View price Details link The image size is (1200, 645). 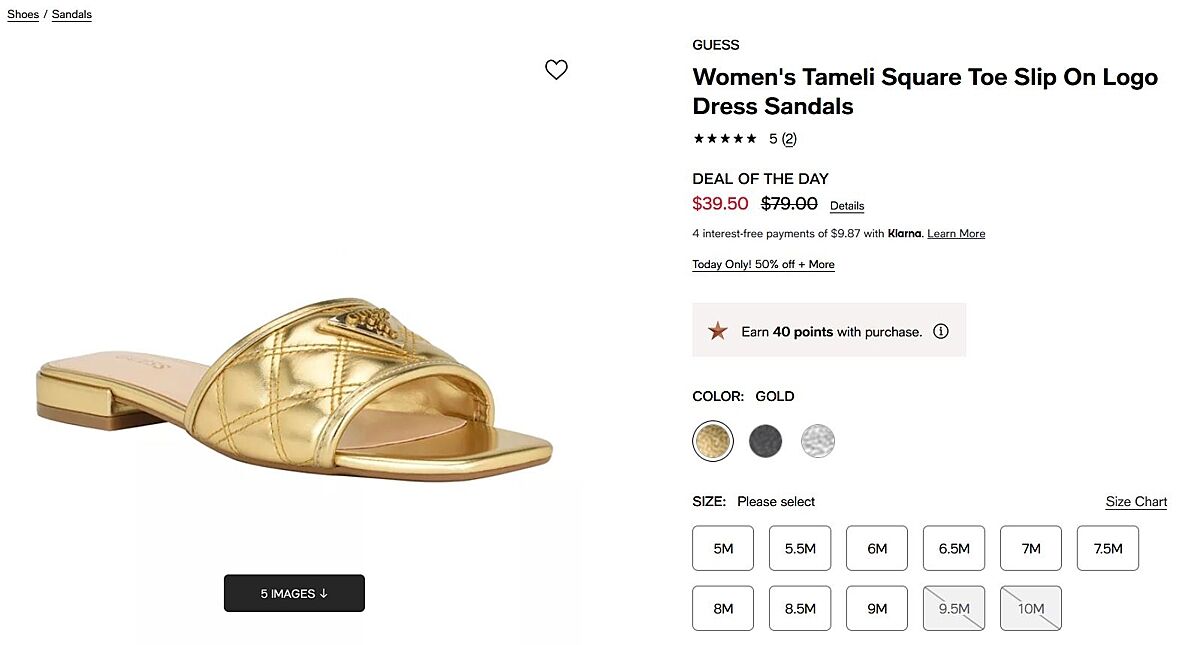(847, 206)
